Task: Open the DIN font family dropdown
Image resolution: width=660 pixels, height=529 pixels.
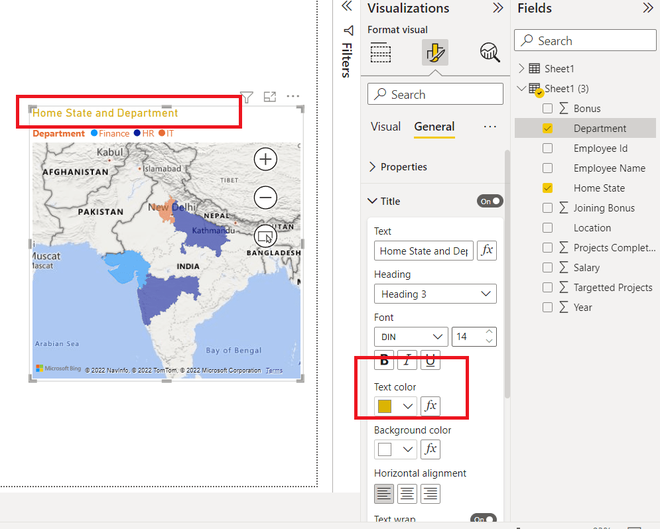Action: coord(411,337)
